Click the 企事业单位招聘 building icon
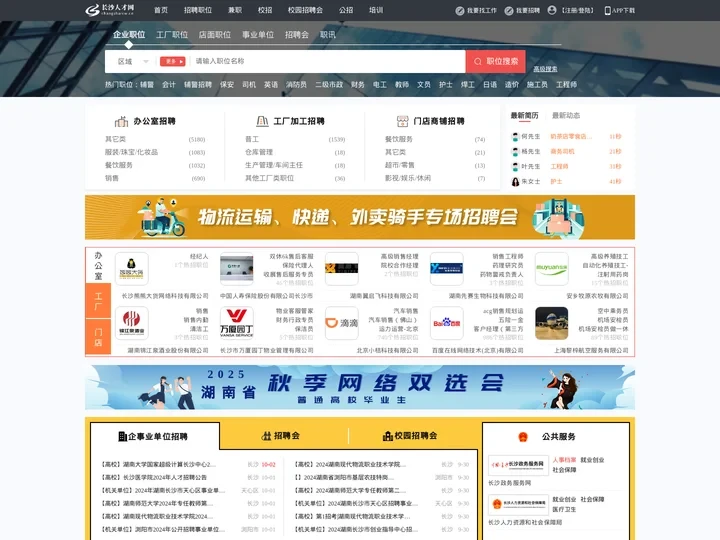This screenshot has width=720, height=540. (123, 436)
